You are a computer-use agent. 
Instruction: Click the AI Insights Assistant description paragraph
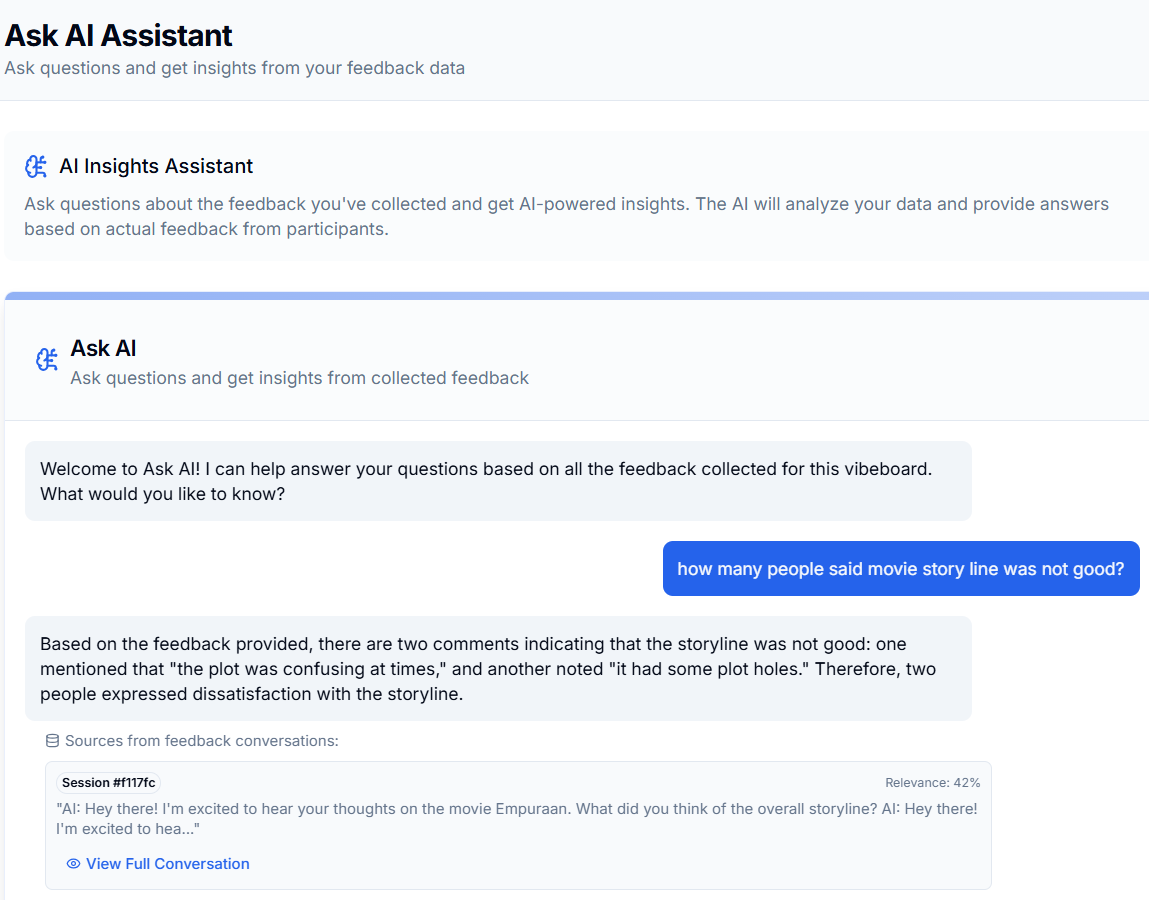click(x=566, y=216)
